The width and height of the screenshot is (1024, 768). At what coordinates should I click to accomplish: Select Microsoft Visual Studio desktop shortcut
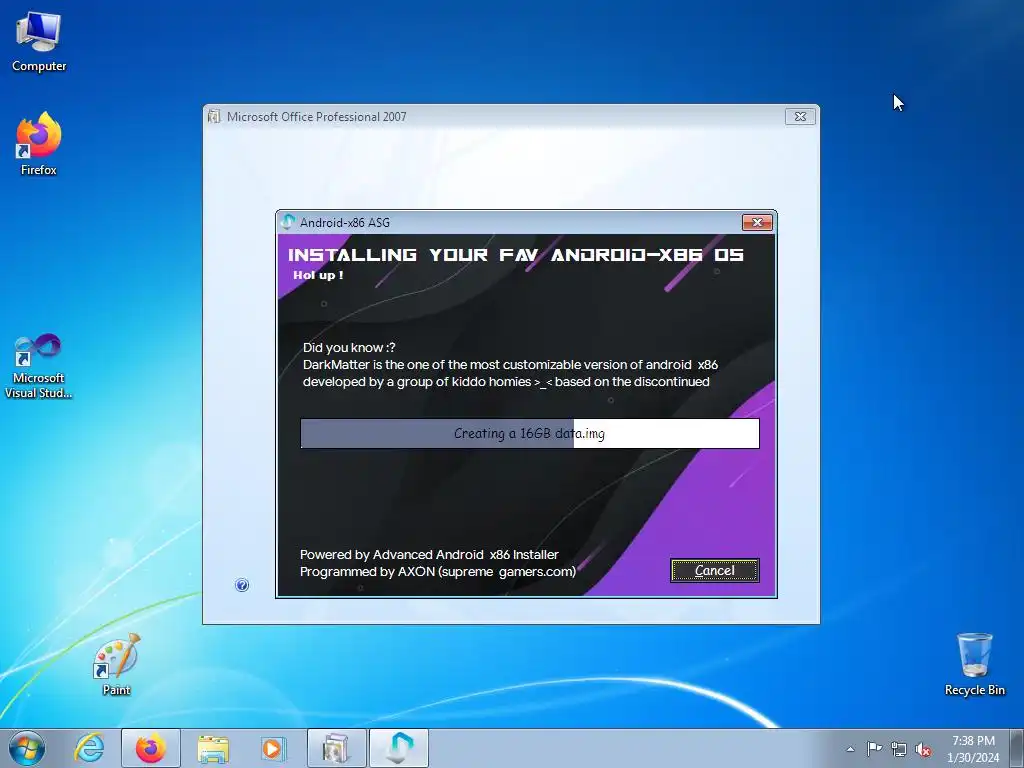[39, 366]
